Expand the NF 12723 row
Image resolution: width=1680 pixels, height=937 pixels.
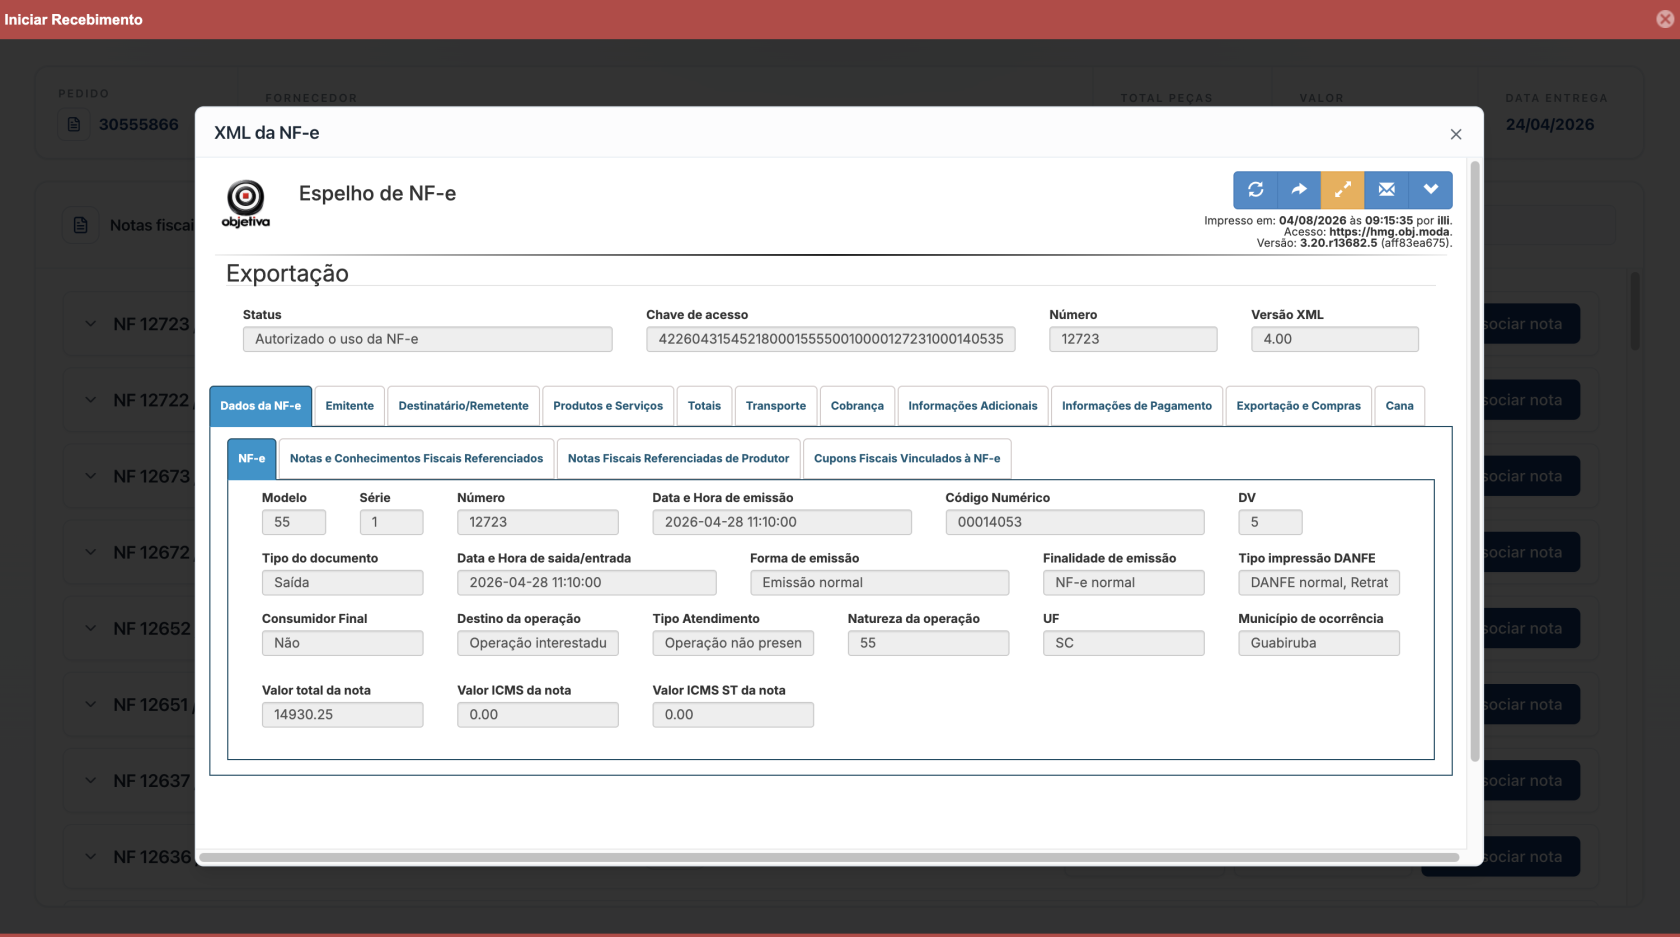(x=90, y=324)
